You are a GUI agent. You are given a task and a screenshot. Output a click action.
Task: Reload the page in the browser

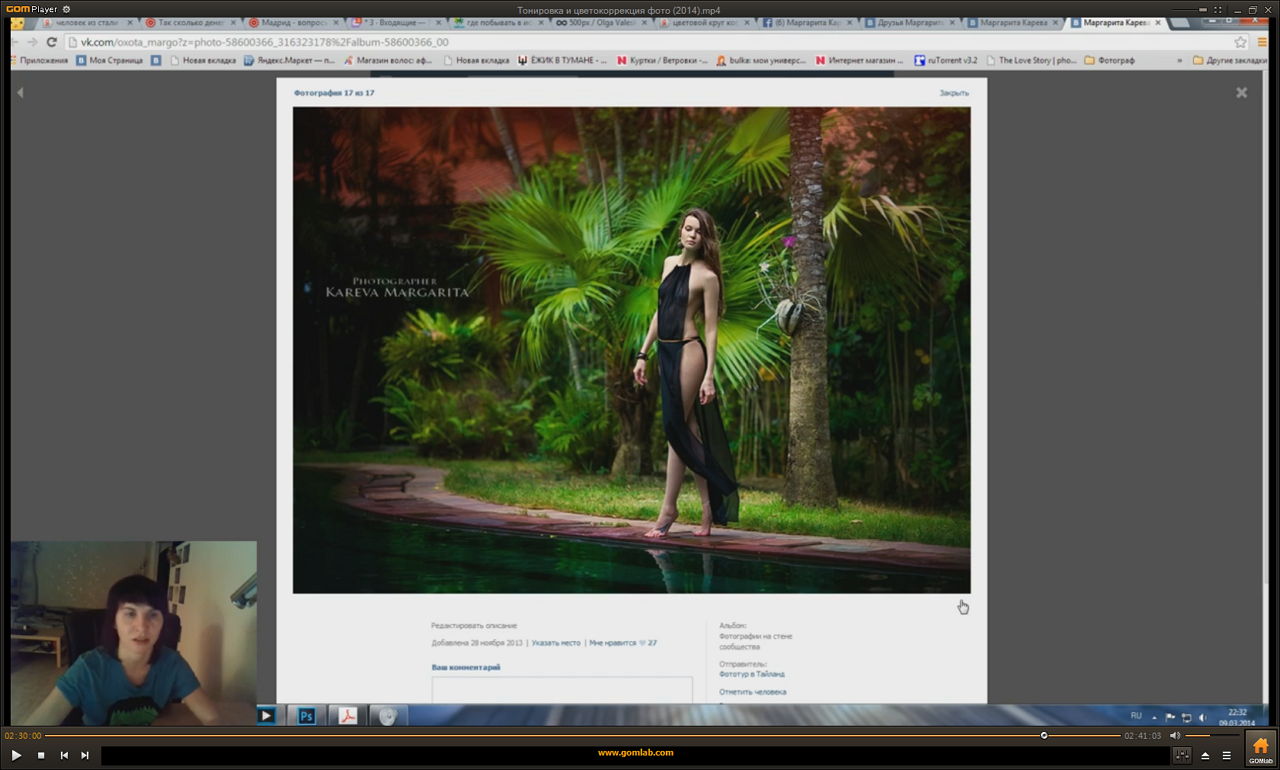[x=52, y=42]
